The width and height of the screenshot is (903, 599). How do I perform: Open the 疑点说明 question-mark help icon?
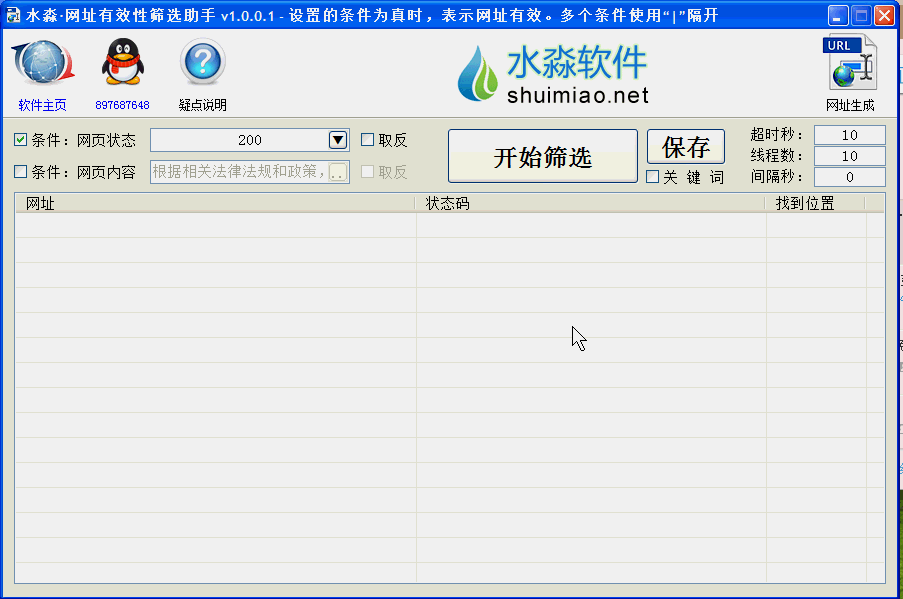point(202,64)
